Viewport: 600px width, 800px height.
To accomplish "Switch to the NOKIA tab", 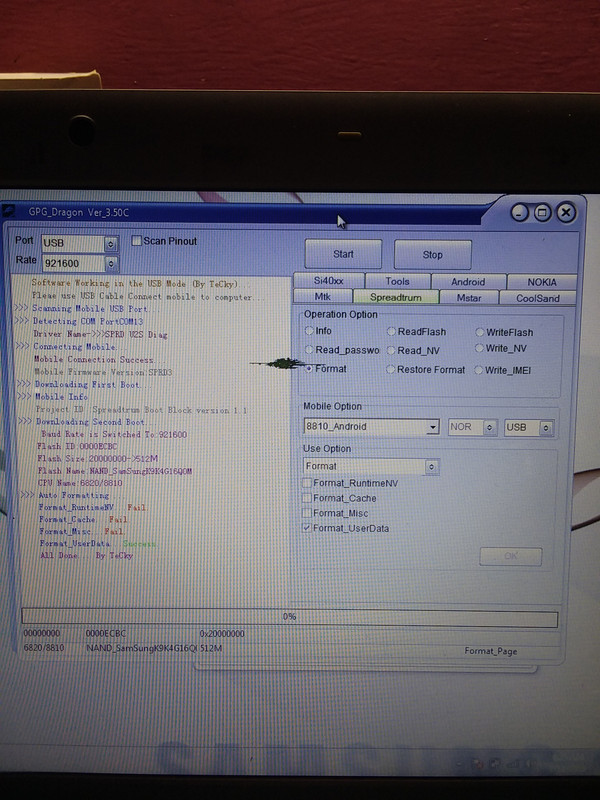I will click(x=542, y=282).
